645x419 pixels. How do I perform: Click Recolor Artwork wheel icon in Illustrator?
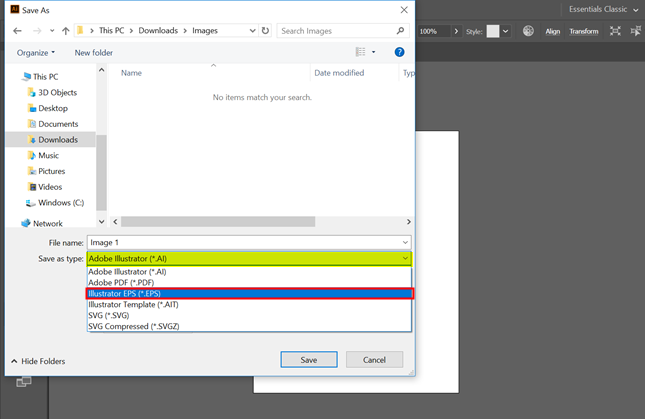[x=528, y=31]
